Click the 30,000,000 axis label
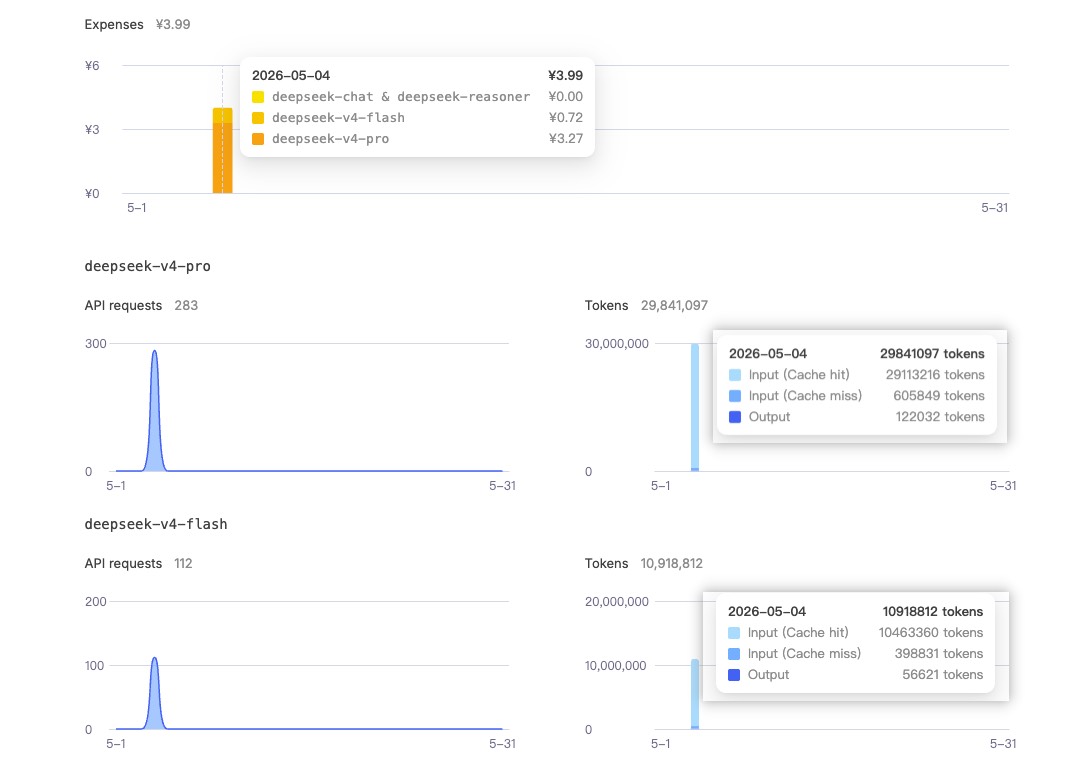The image size is (1079, 770). (x=617, y=343)
